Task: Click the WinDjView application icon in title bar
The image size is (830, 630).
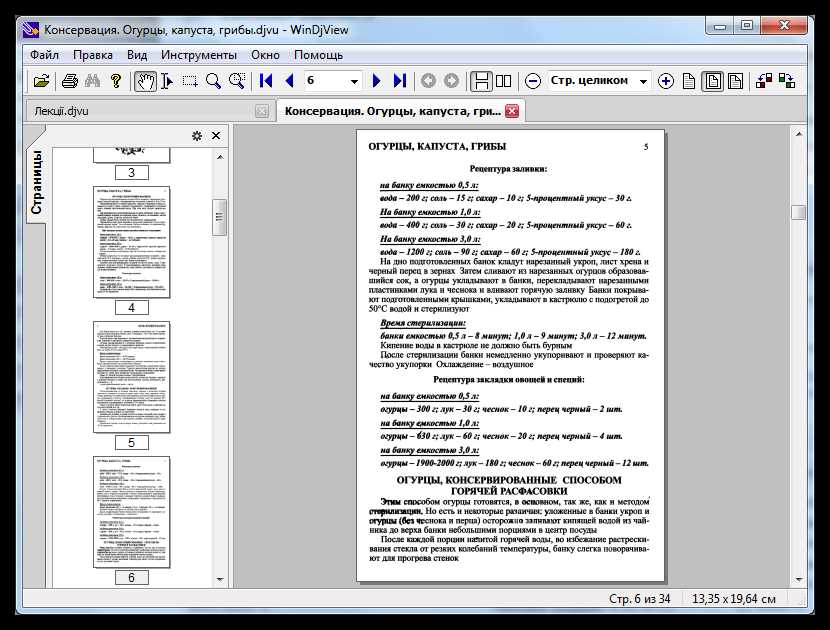Action: [x=31, y=30]
